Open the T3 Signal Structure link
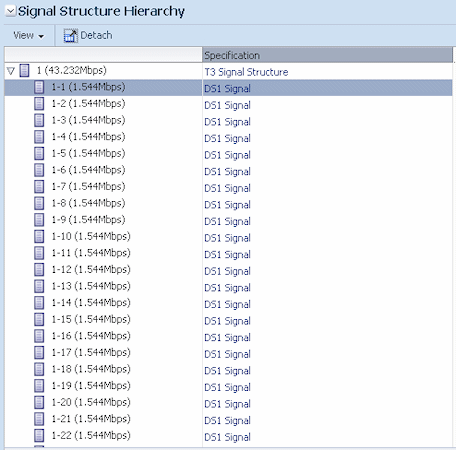This screenshot has height=450, width=456. pos(246,72)
